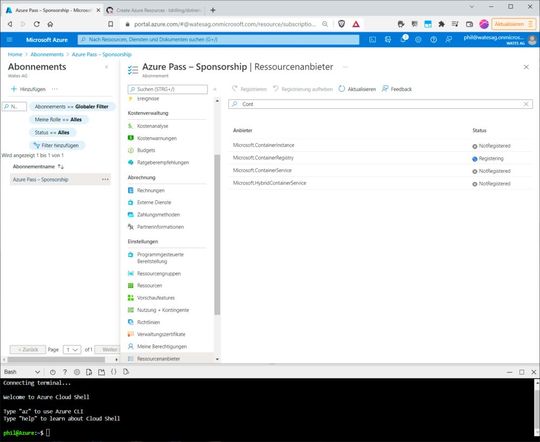540x442 pixels.
Task: Open the Azure portal hamburger menu
Action: click(9, 40)
